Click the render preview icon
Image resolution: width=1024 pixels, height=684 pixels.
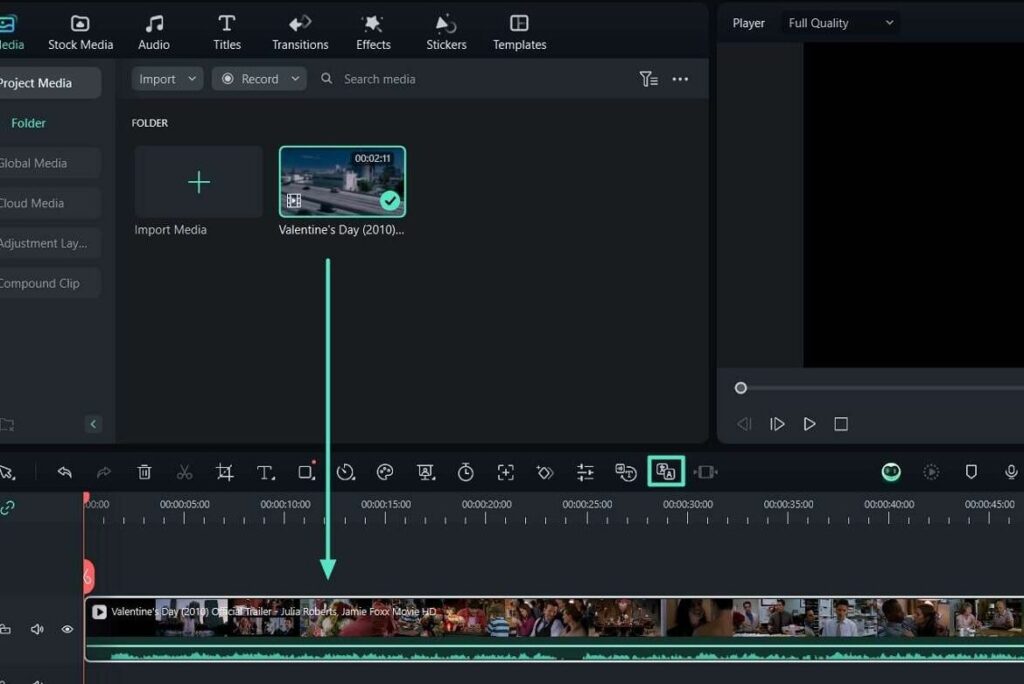coord(931,472)
